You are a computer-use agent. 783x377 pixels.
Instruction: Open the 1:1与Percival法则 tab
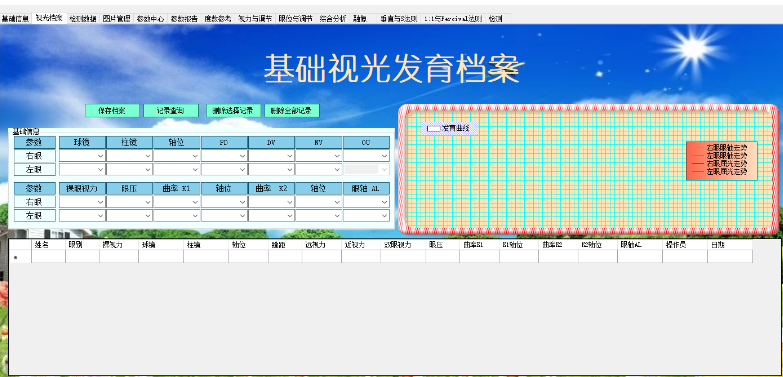[453, 19]
